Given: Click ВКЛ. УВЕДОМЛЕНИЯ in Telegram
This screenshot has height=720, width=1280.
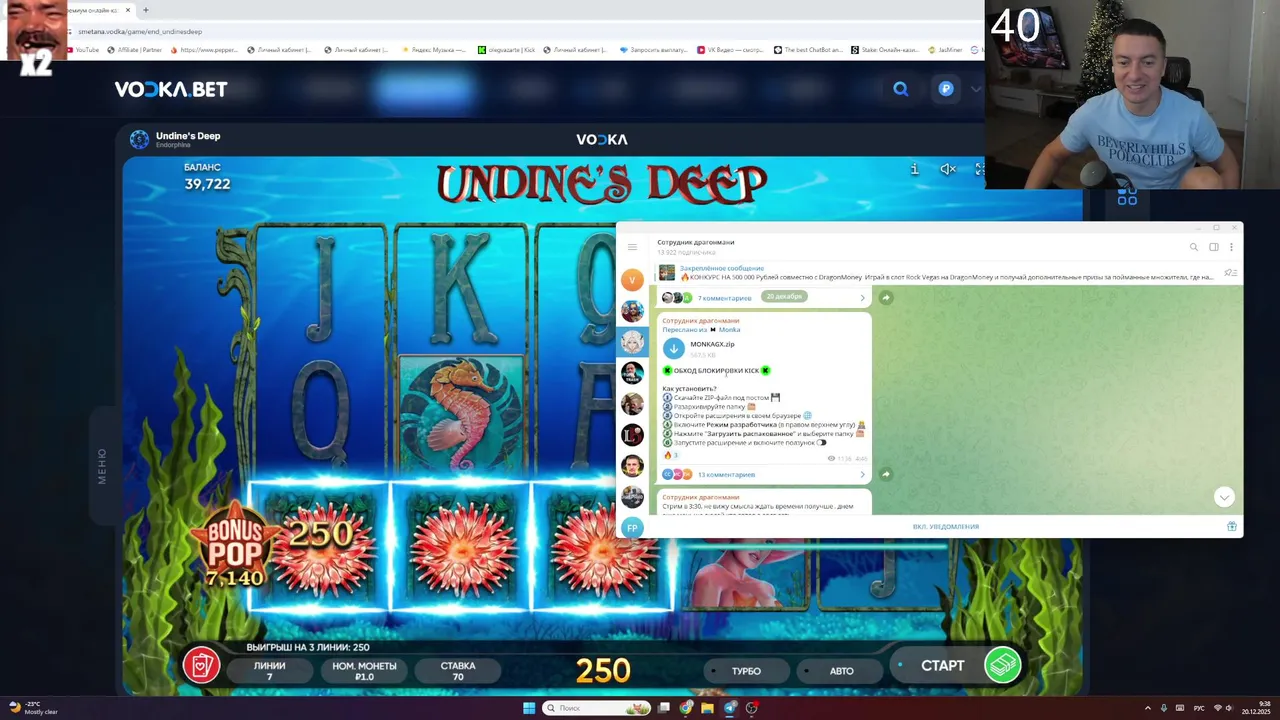Looking at the screenshot, I should coord(945,526).
